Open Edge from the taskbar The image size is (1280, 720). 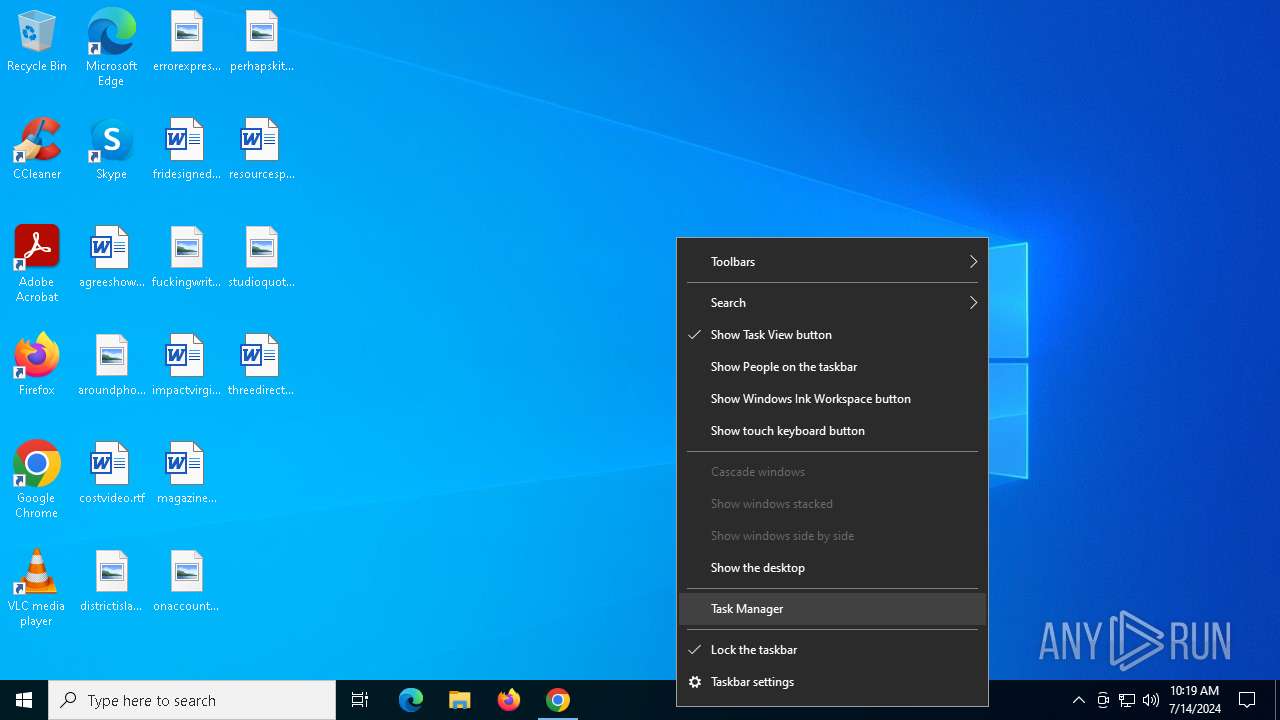(x=411, y=700)
